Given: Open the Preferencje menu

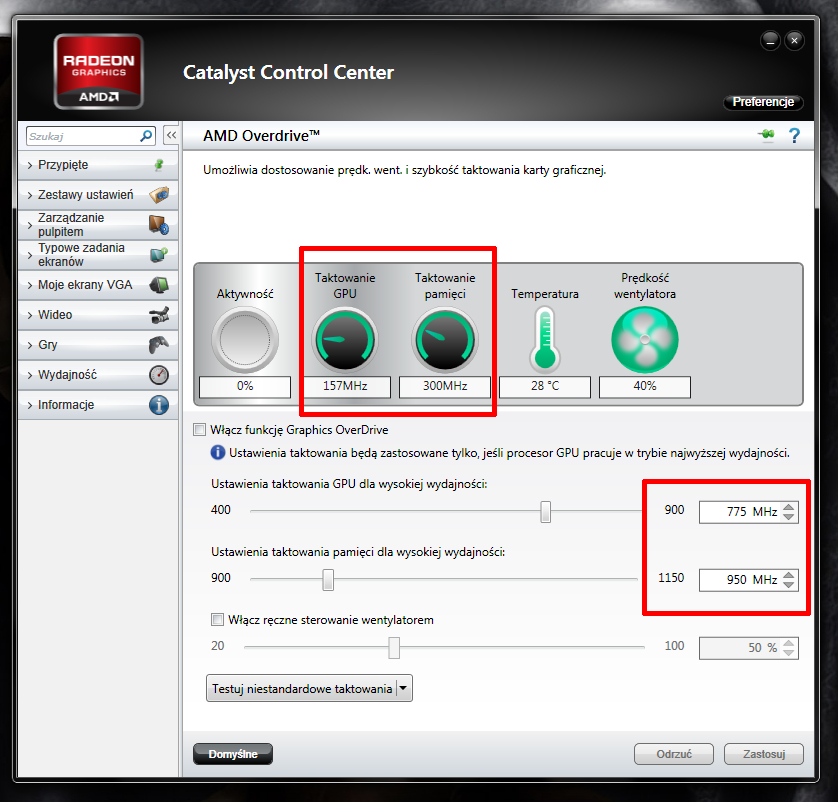Looking at the screenshot, I should coord(763,102).
